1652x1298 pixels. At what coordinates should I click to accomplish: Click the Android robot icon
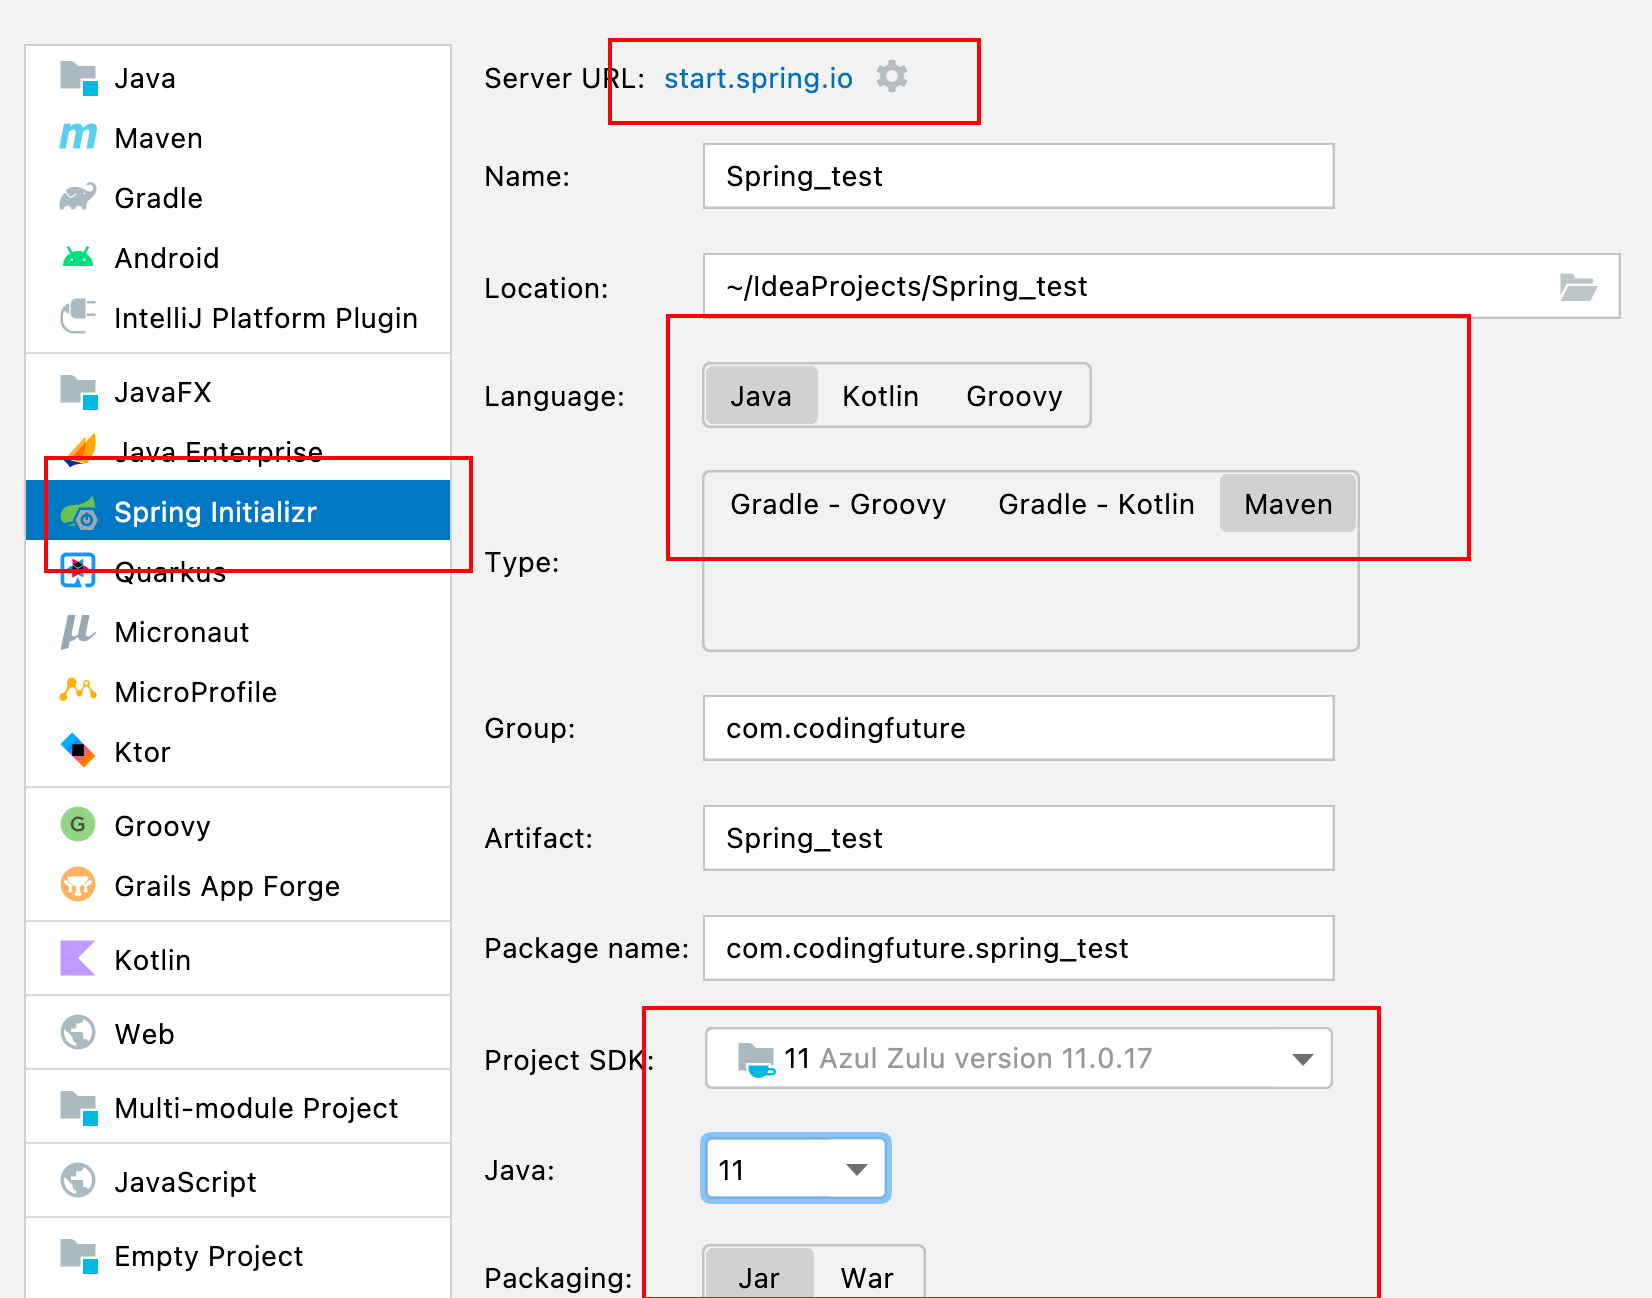click(78, 257)
